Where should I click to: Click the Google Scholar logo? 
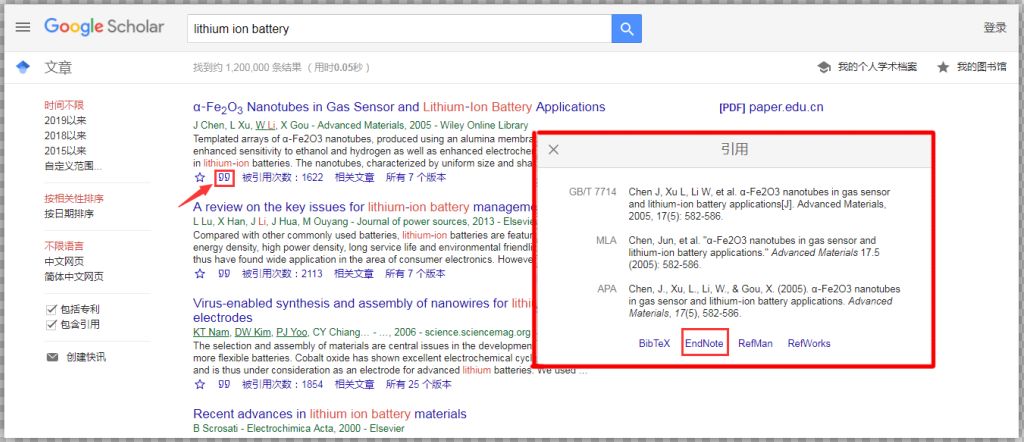point(104,27)
